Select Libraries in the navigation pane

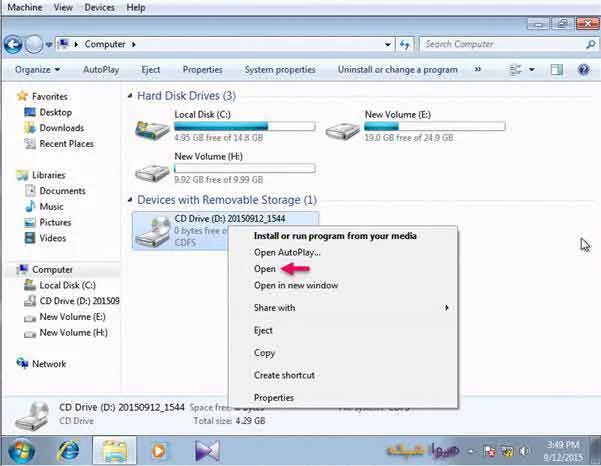point(49,175)
